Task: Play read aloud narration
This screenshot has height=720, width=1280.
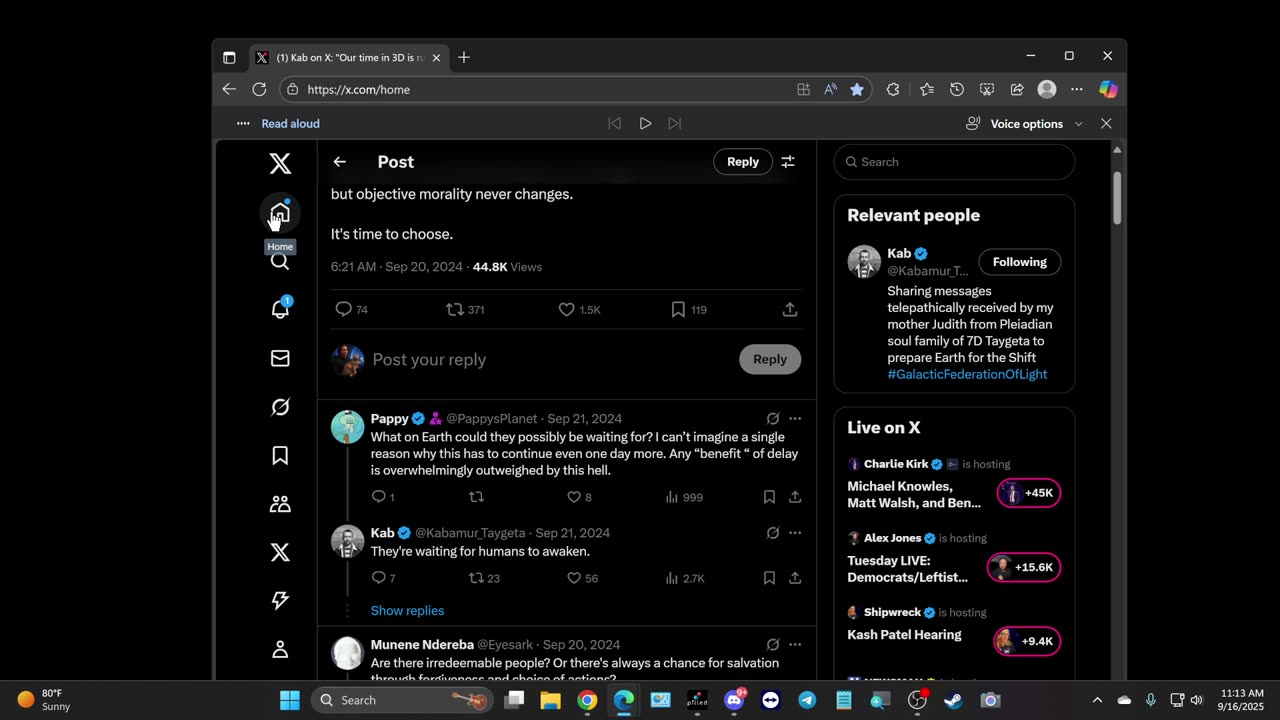Action: (645, 124)
